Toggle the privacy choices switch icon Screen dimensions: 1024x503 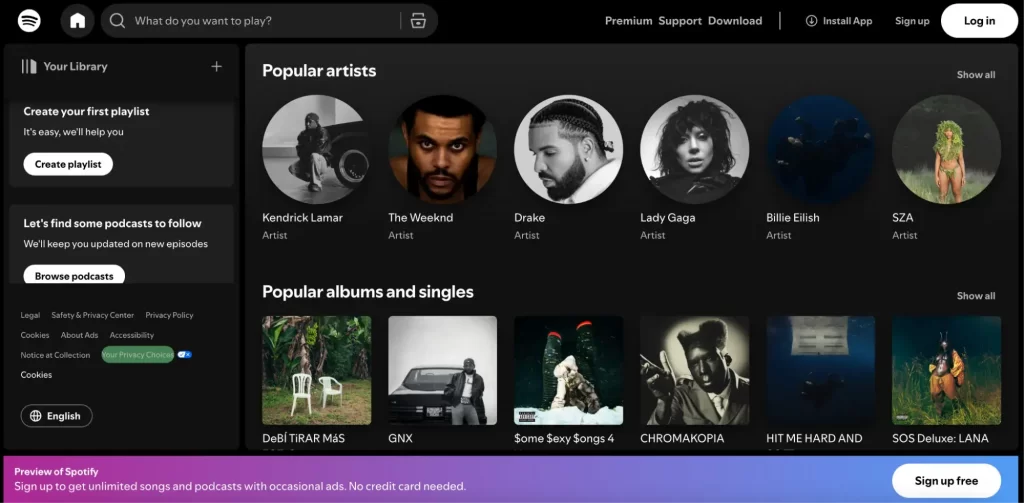pyautogui.click(x=185, y=355)
